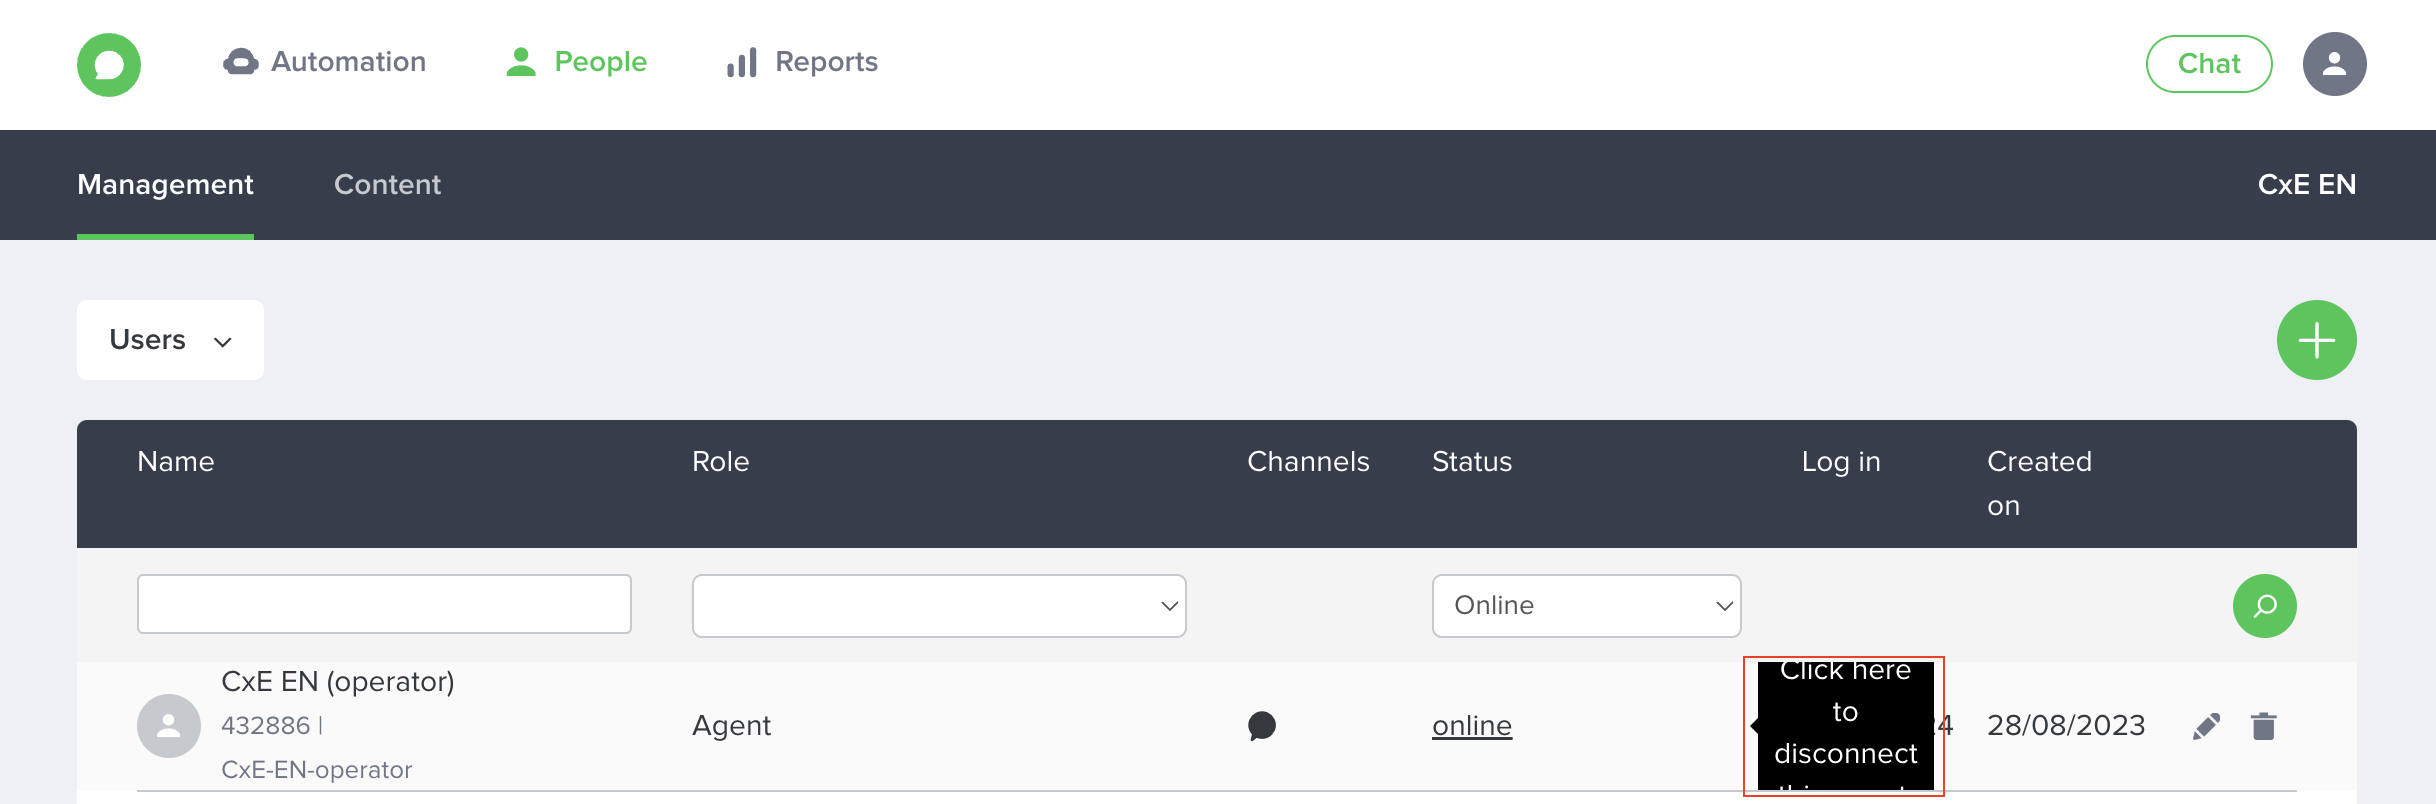The image size is (2436, 804).
Task: Switch to the Management tab
Action: [165, 185]
